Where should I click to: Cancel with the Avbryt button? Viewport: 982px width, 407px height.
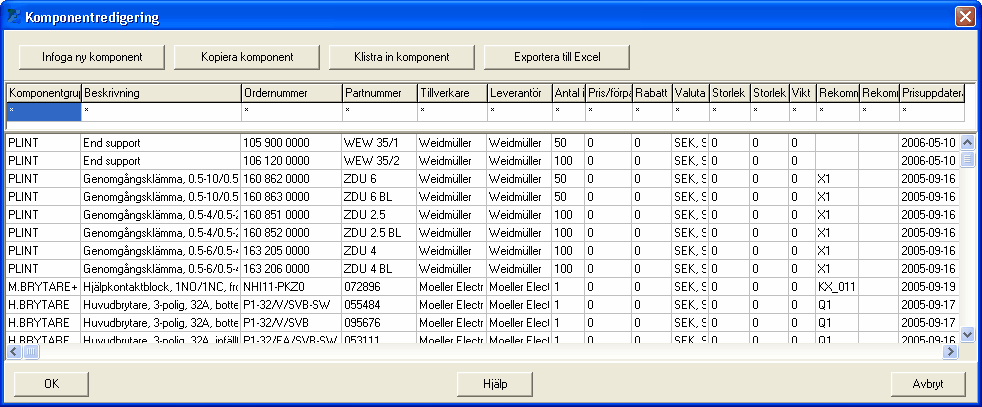click(x=928, y=384)
